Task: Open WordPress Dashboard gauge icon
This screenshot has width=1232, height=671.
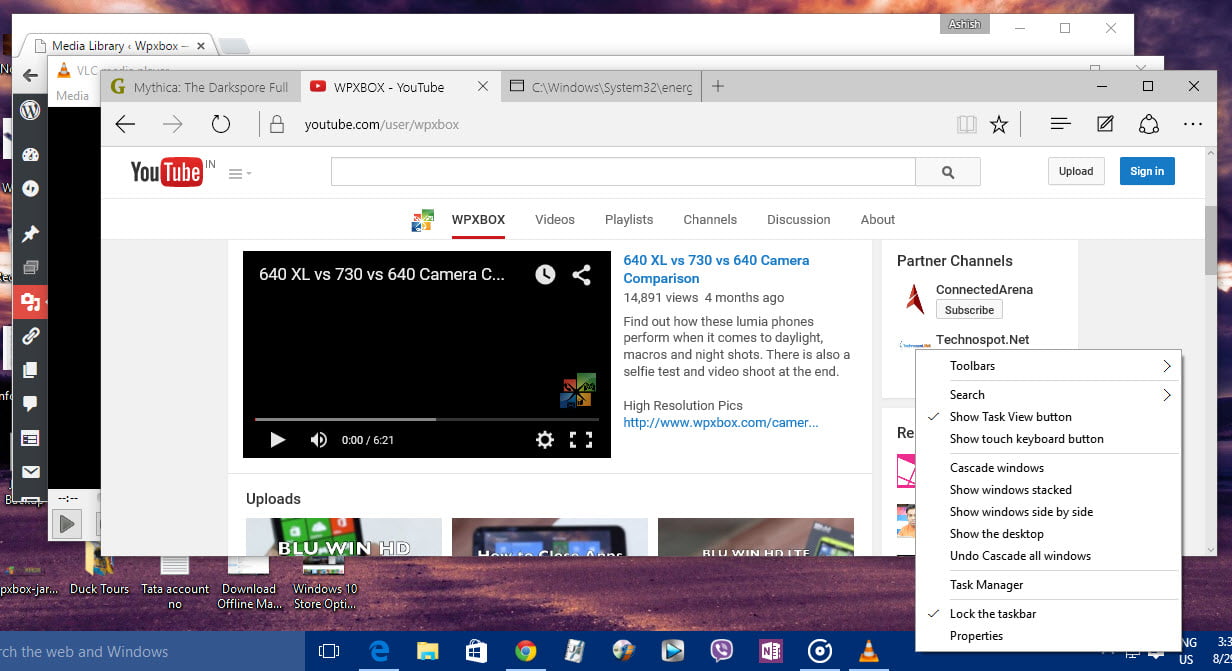Action: [30, 154]
